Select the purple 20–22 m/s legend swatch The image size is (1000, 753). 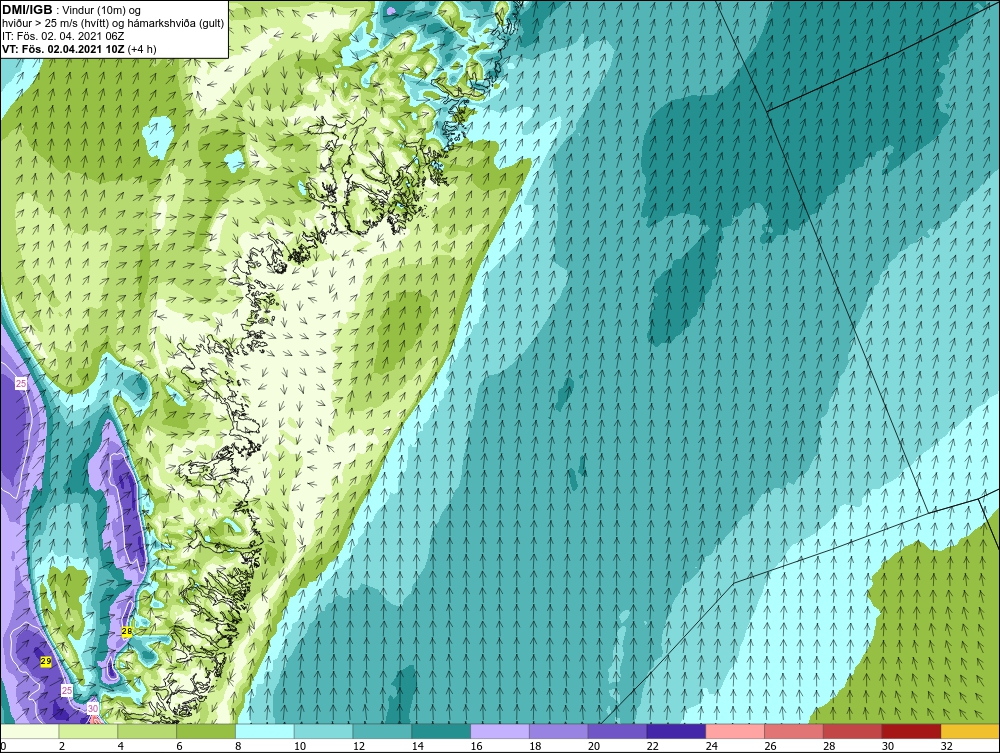(617, 731)
